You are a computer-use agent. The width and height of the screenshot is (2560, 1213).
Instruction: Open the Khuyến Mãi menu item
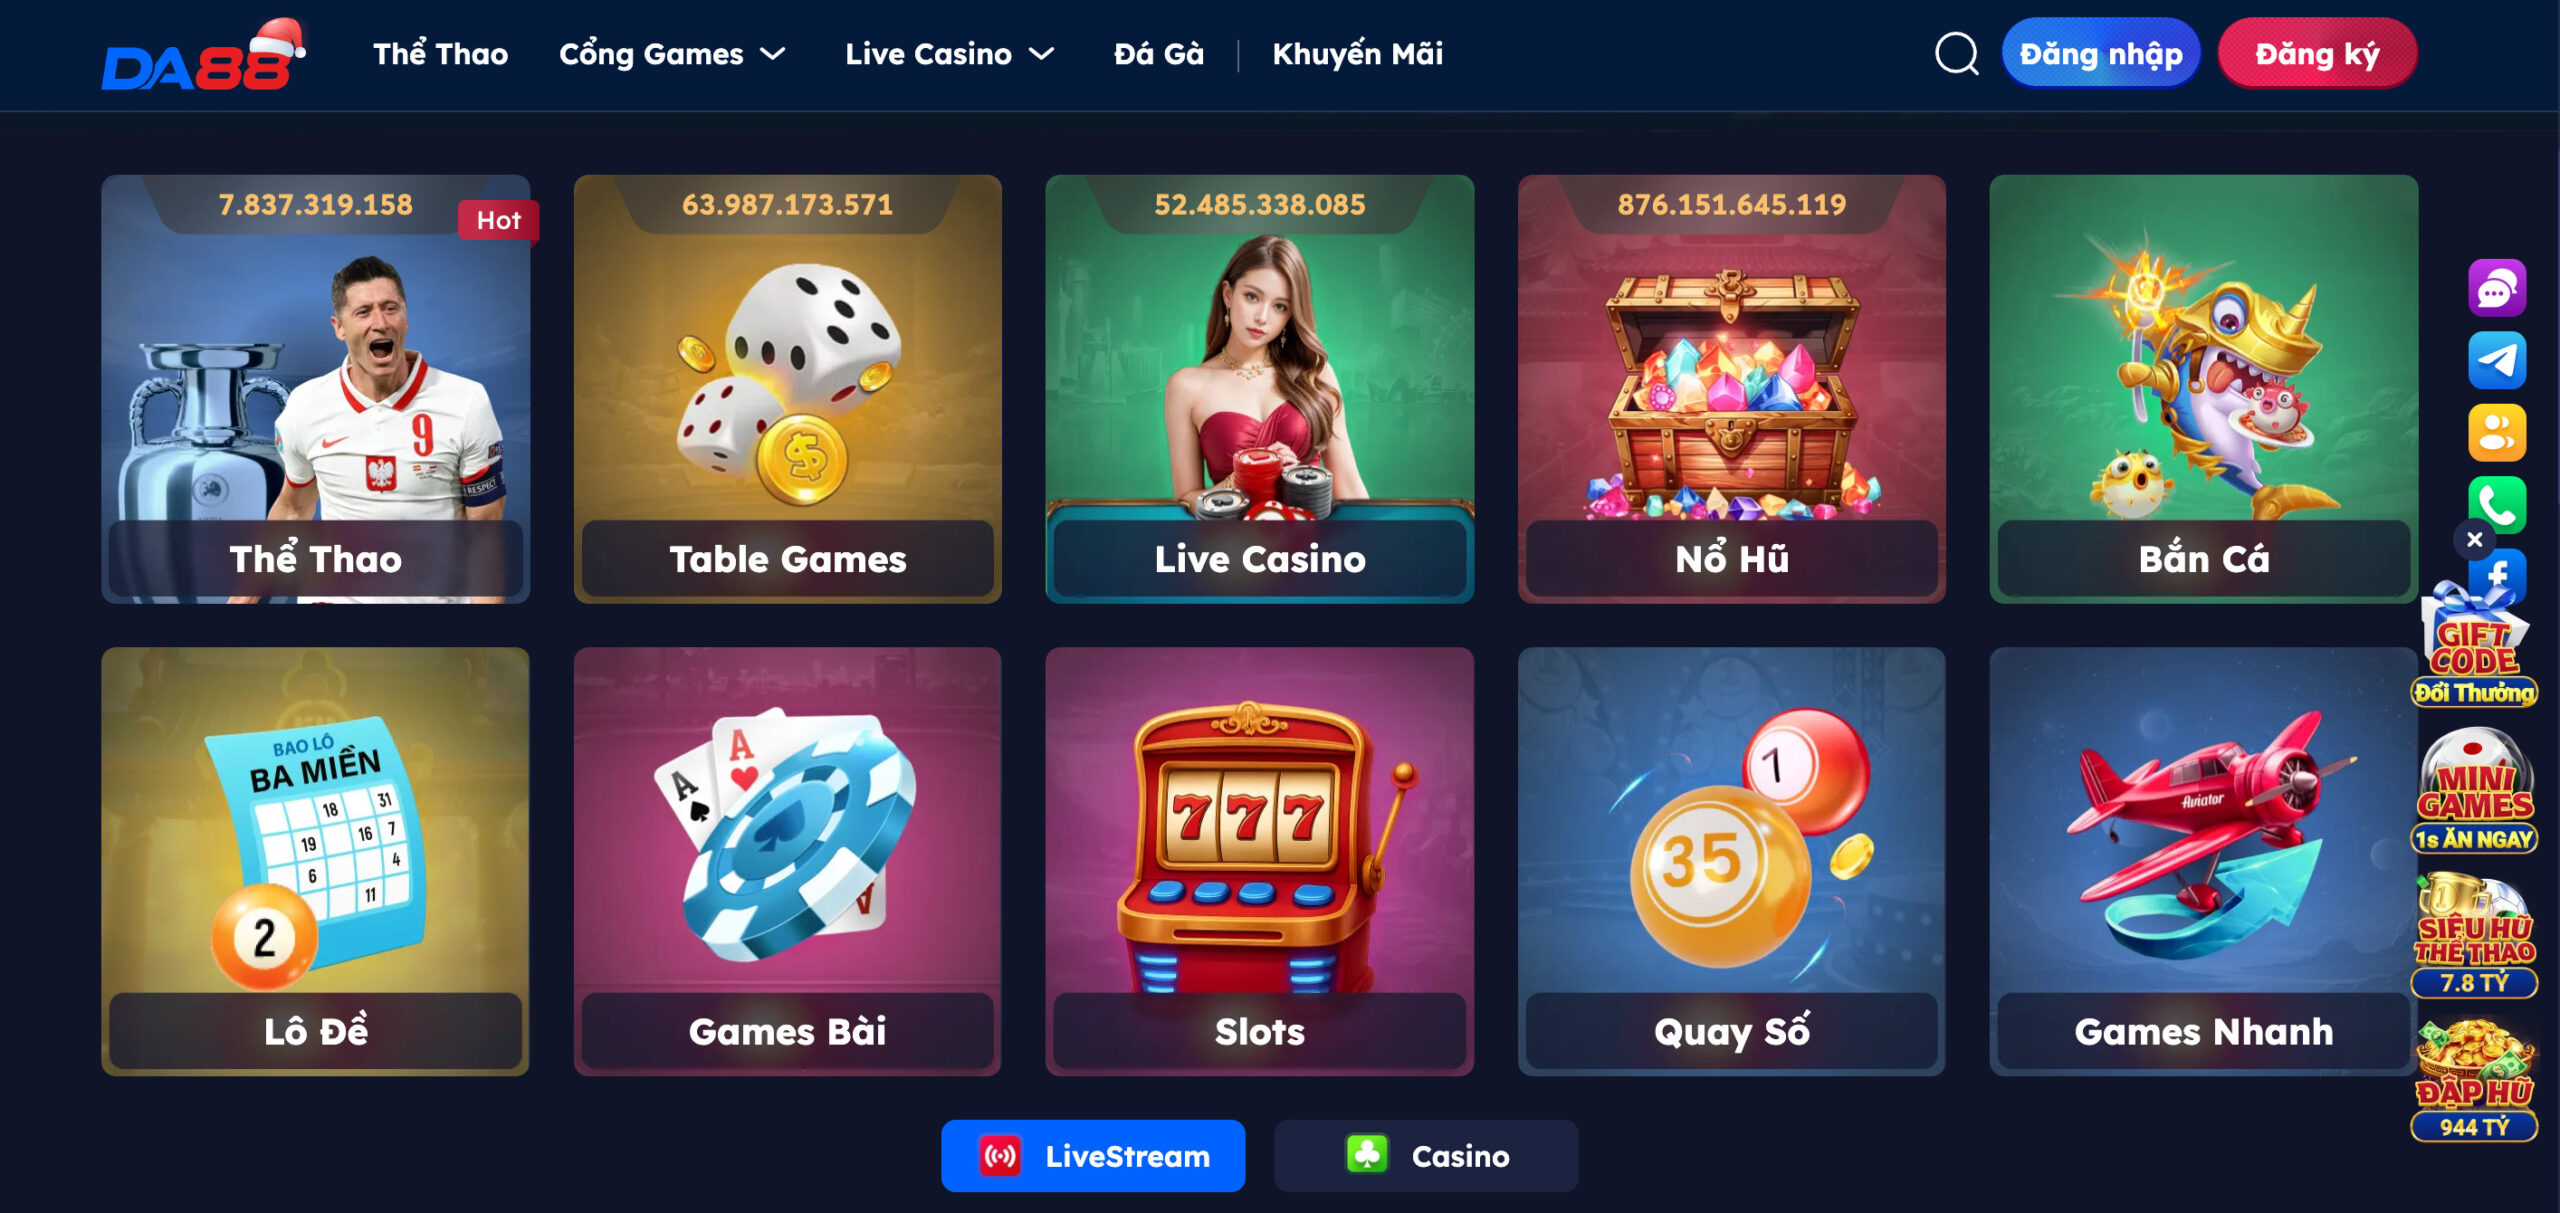[1357, 54]
